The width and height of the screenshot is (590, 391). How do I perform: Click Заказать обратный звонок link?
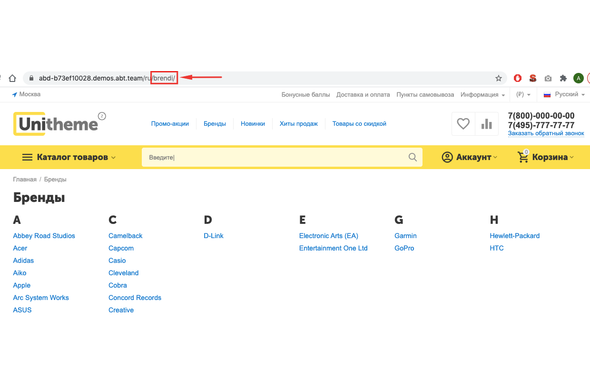tap(546, 133)
